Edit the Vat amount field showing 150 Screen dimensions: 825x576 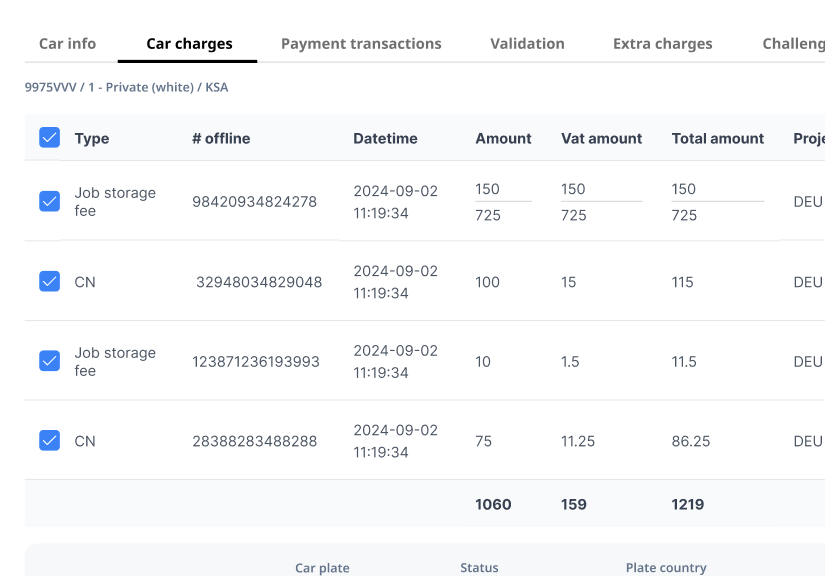[x=600, y=189]
